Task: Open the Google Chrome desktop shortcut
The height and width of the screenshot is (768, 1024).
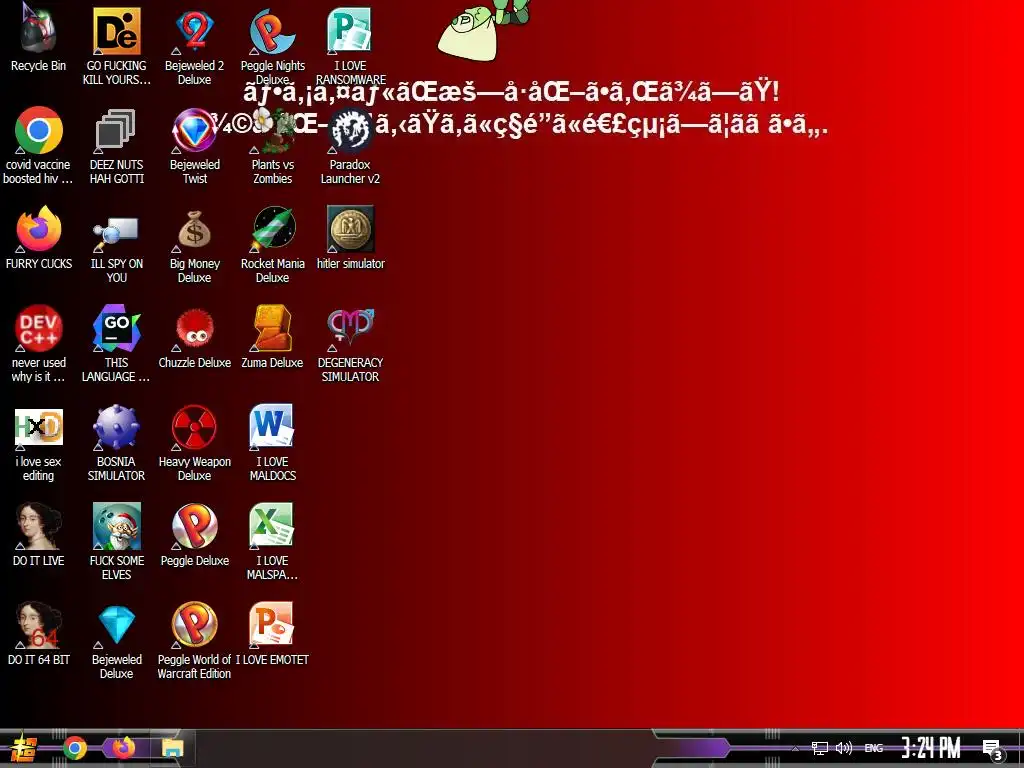Action: point(38,145)
